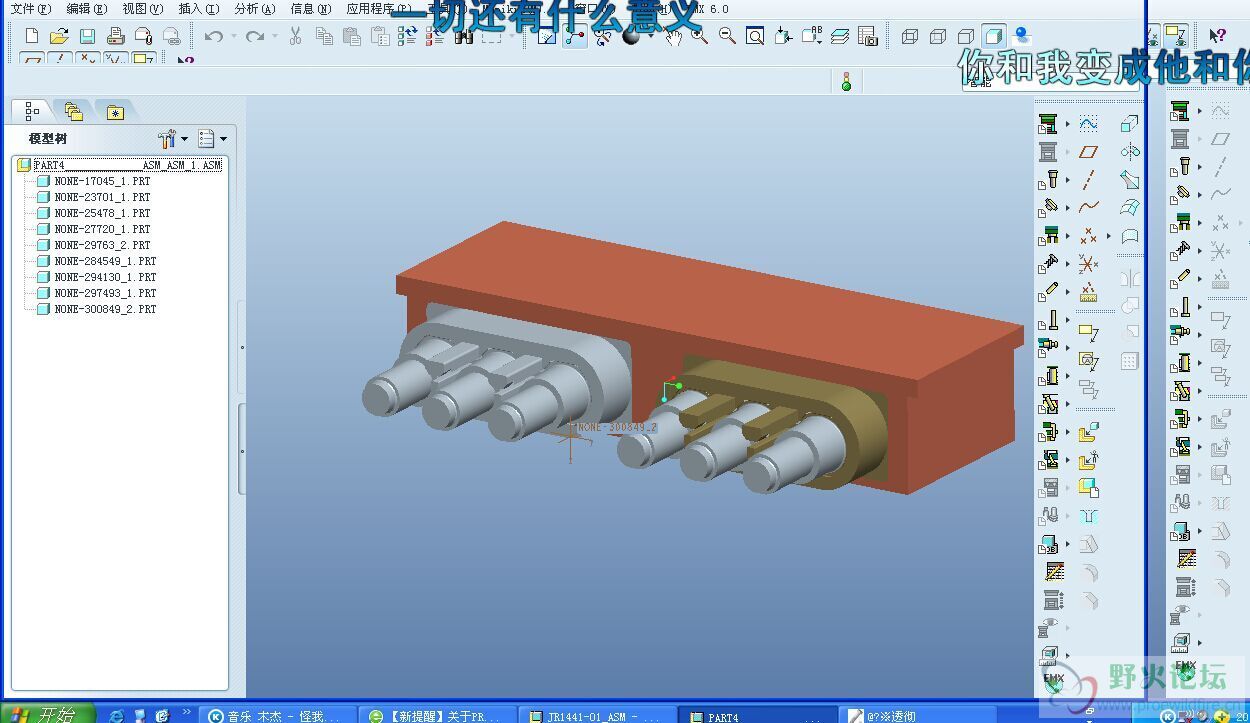Viewport: 1250px width, 723px height.
Task: Refit the model to screen
Action: [x=755, y=37]
